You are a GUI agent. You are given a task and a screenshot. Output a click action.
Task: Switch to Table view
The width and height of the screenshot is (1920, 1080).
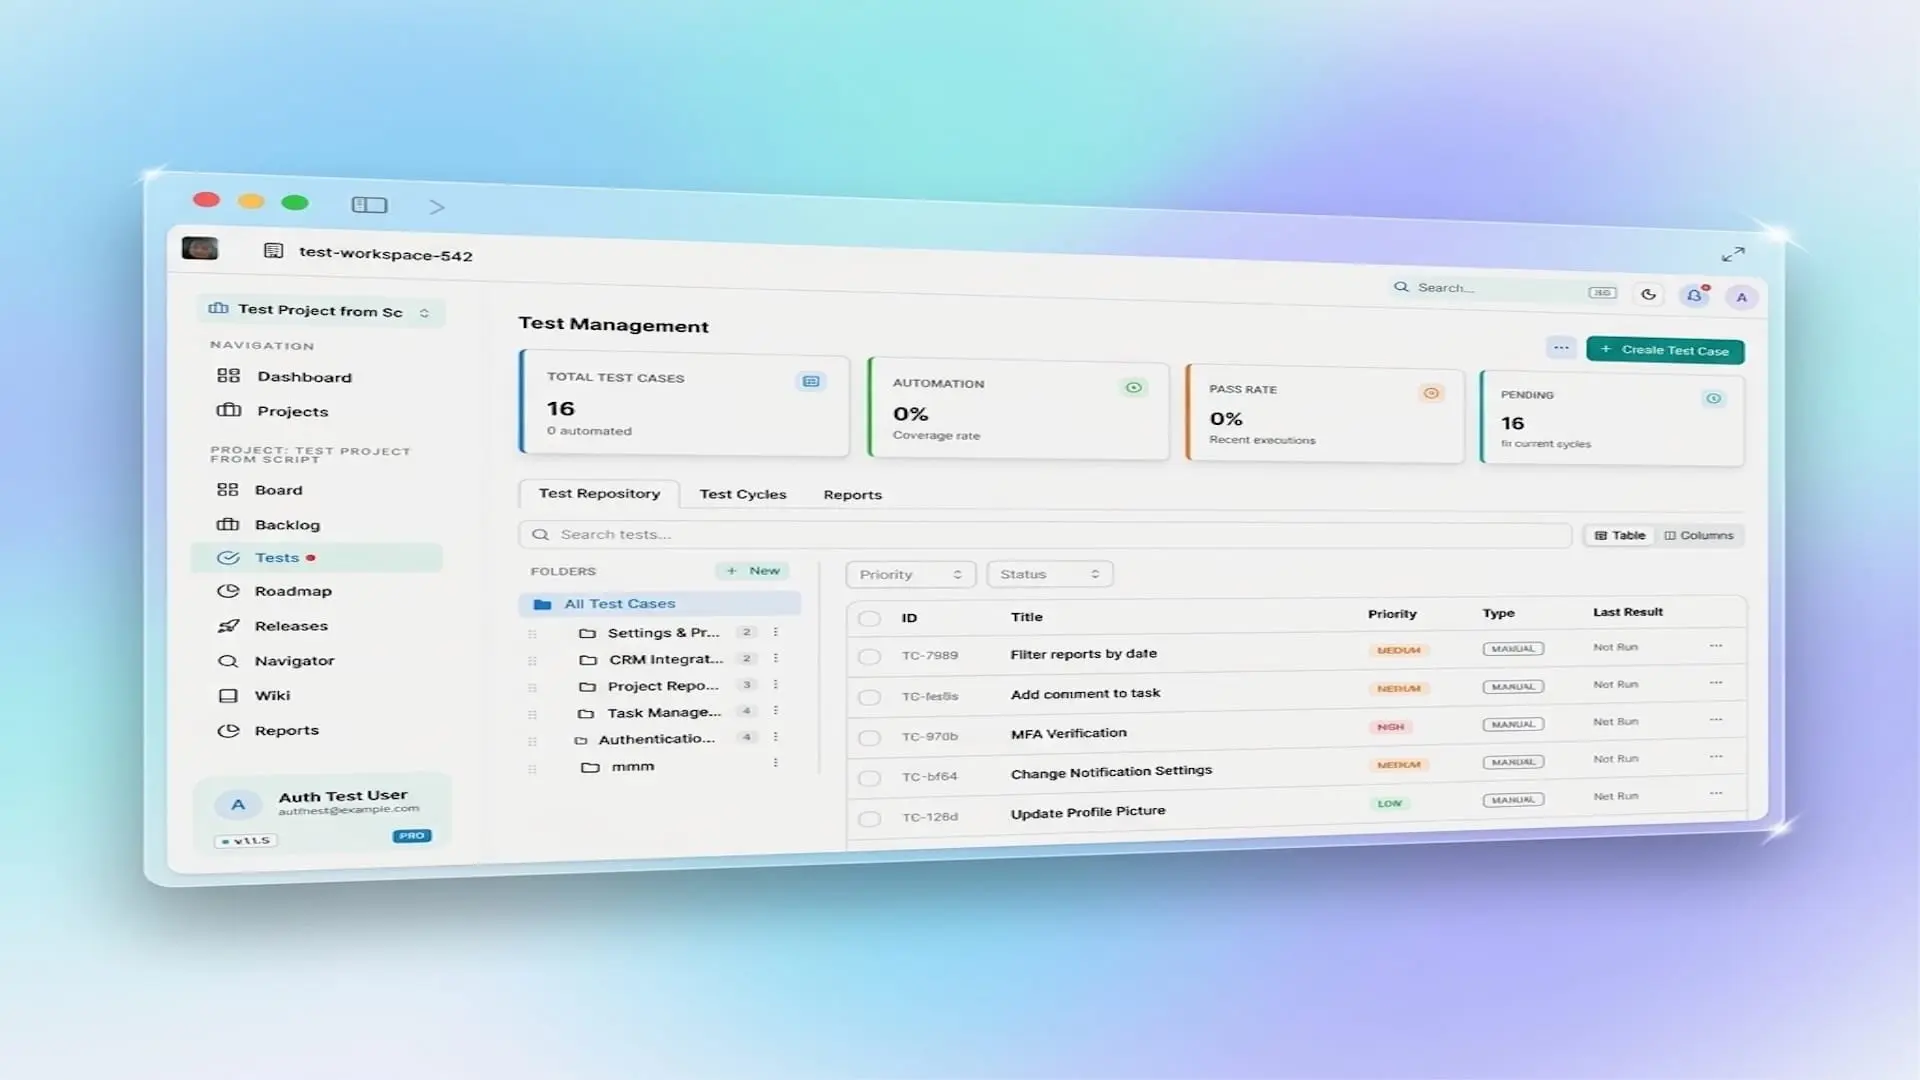click(x=1620, y=535)
